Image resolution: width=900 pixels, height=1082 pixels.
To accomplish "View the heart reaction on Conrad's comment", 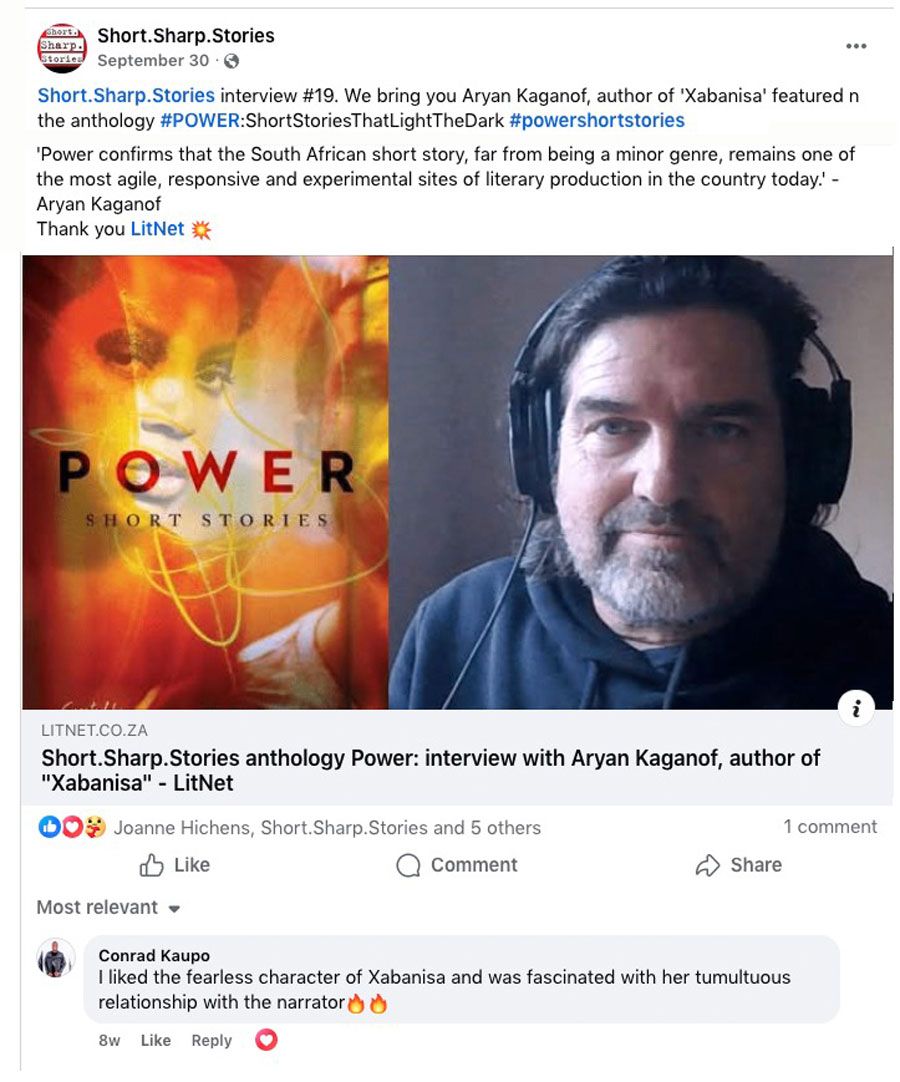I will coord(266,1039).
